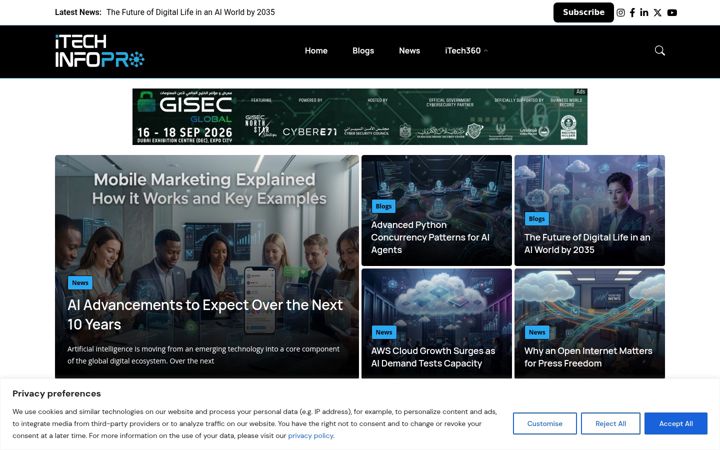
Task: Go to the Home menu item
Action: point(316,51)
